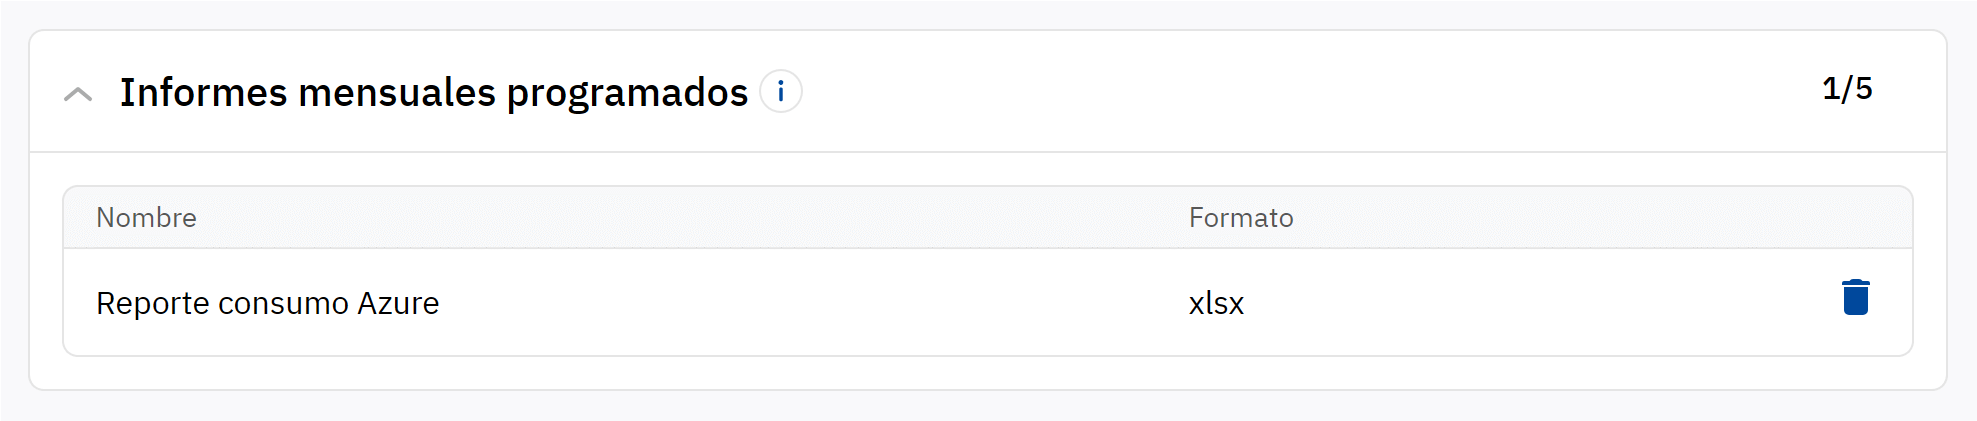
Task: Click the xlsx format cell
Action: tap(1216, 303)
